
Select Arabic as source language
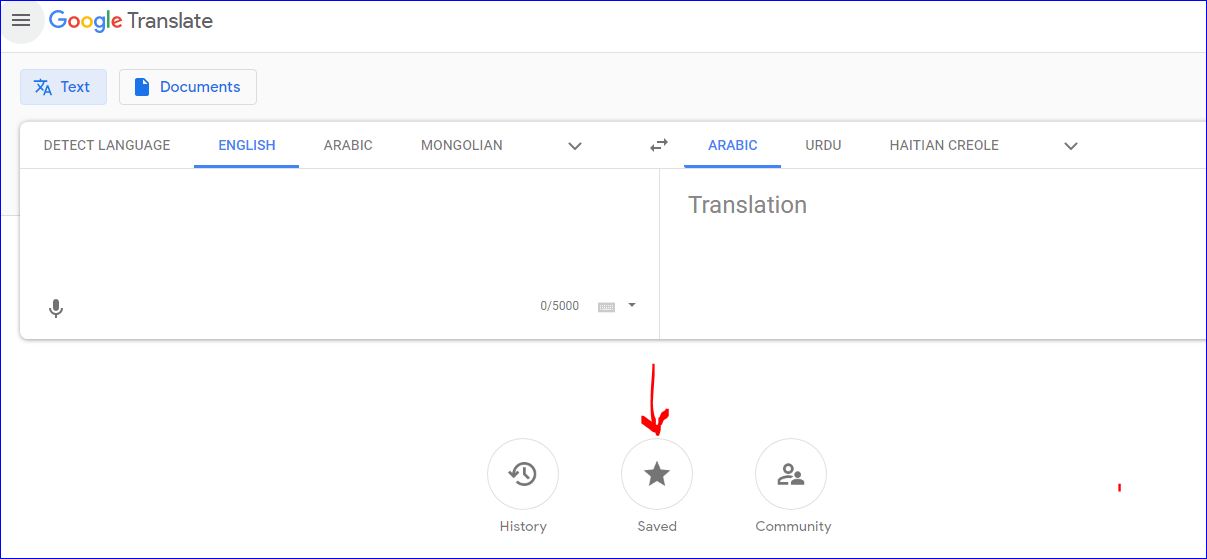pos(348,145)
